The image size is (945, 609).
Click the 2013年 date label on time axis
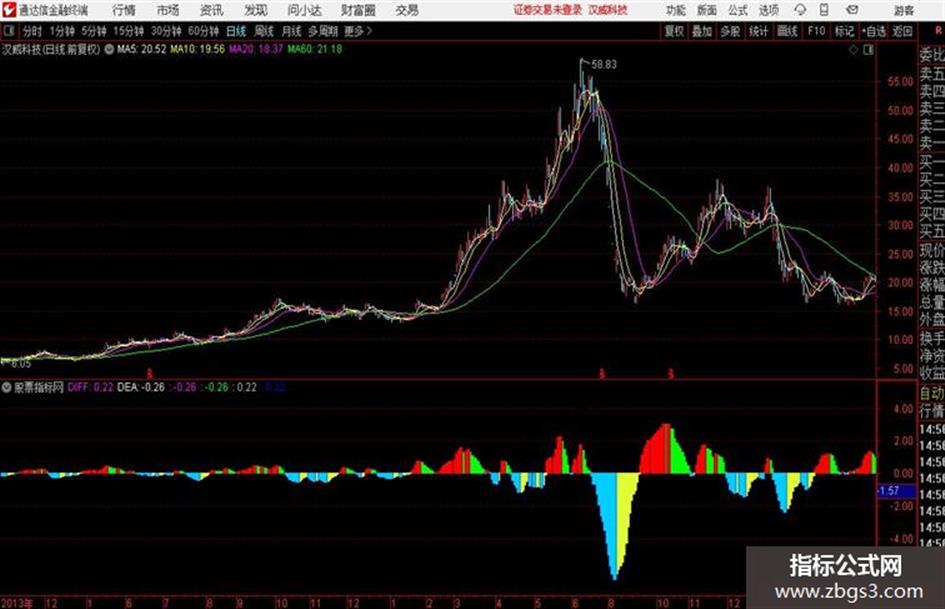(17, 602)
